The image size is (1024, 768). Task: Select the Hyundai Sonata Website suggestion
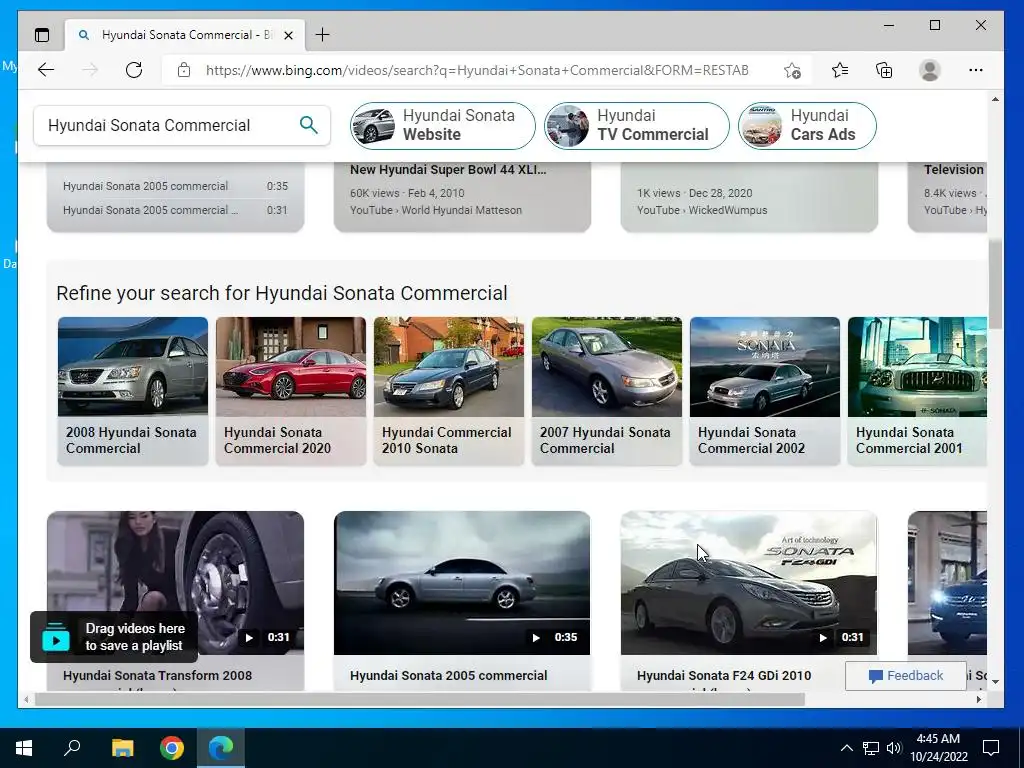click(443, 125)
